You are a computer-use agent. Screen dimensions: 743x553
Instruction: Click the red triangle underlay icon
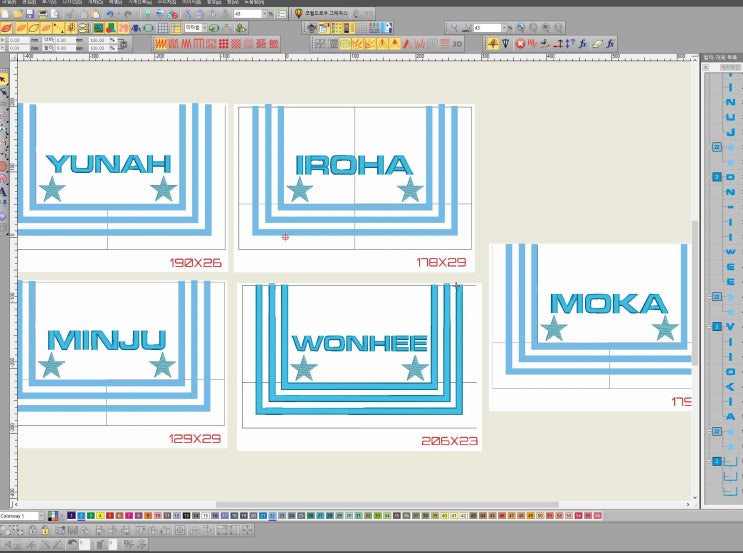tap(408, 44)
